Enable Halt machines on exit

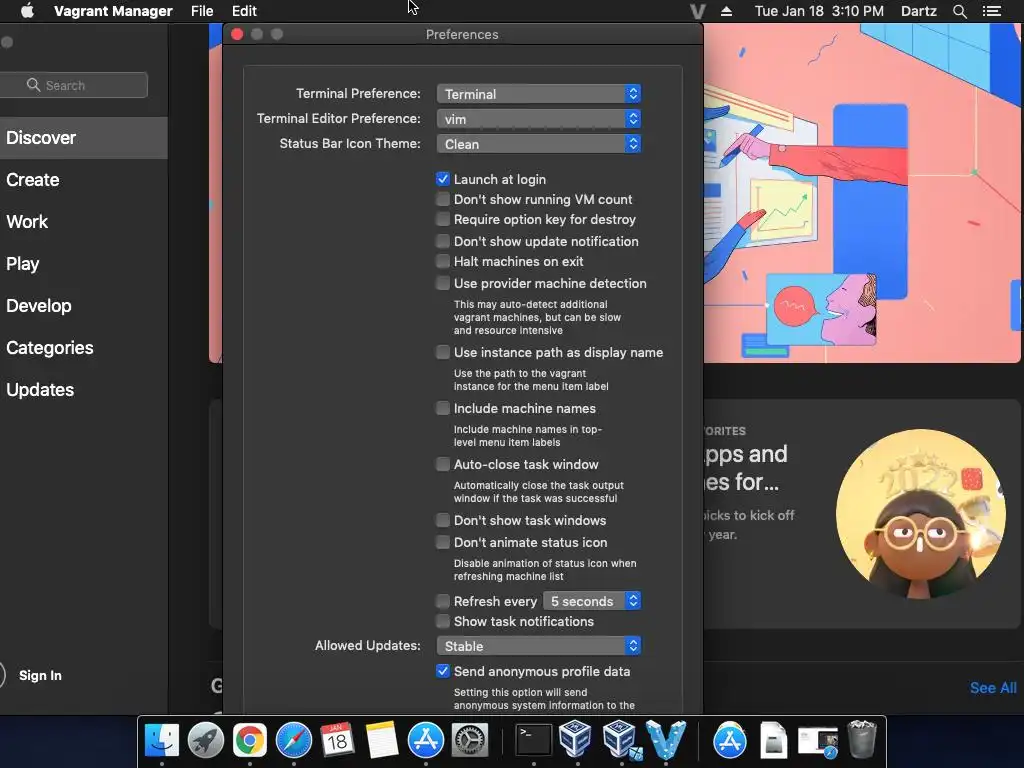pyautogui.click(x=443, y=261)
